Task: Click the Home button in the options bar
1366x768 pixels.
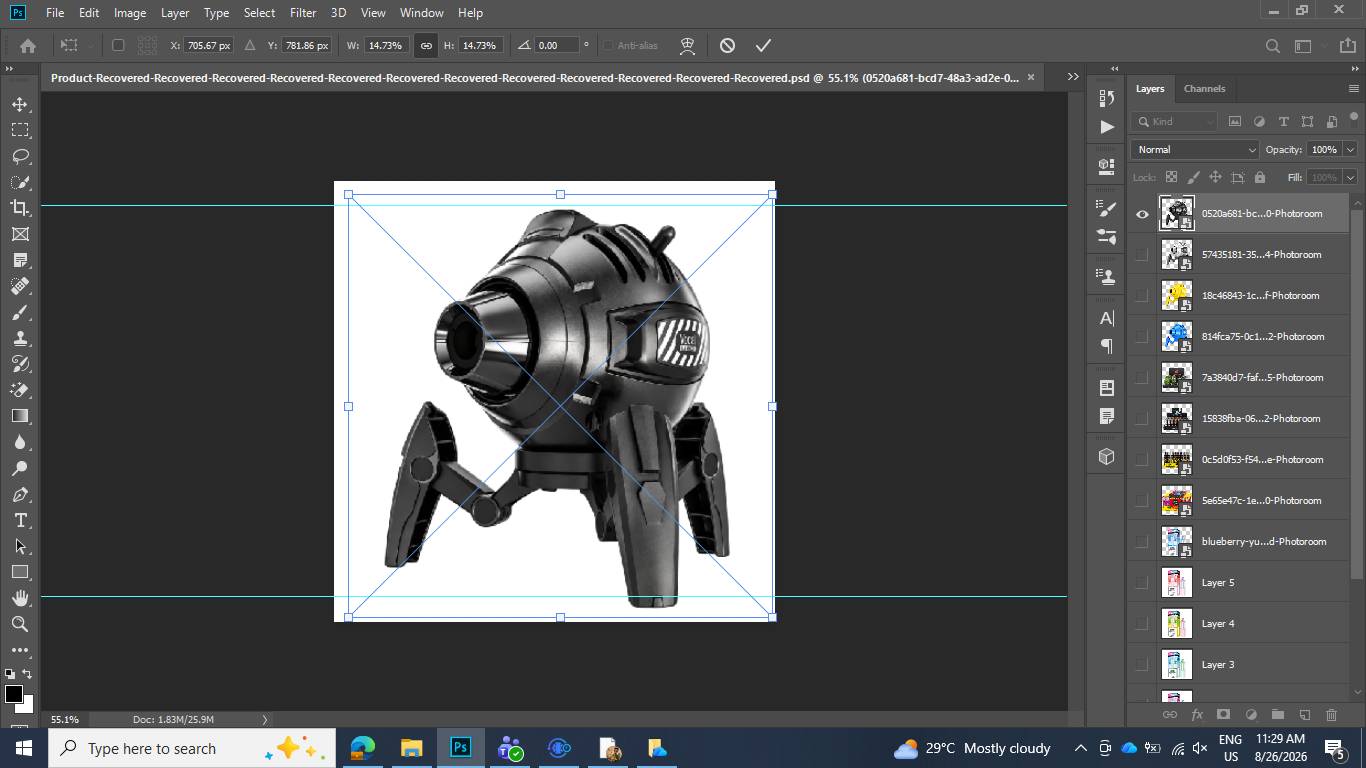Action: pyautogui.click(x=28, y=45)
